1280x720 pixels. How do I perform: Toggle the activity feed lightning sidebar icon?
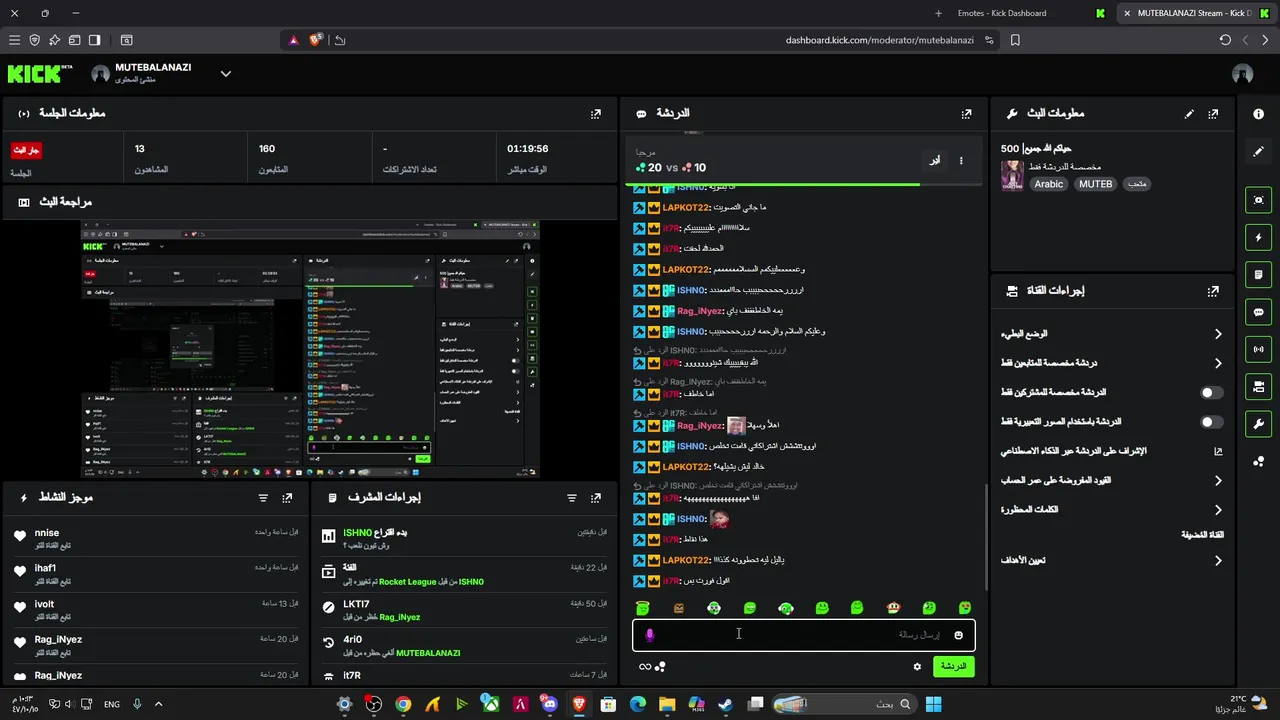coord(1258,238)
